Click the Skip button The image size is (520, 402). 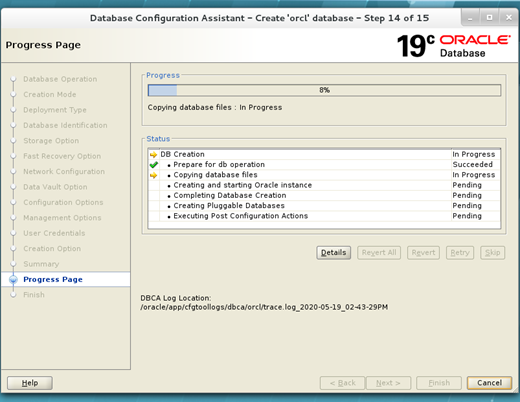pyautogui.click(x=493, y=253)
